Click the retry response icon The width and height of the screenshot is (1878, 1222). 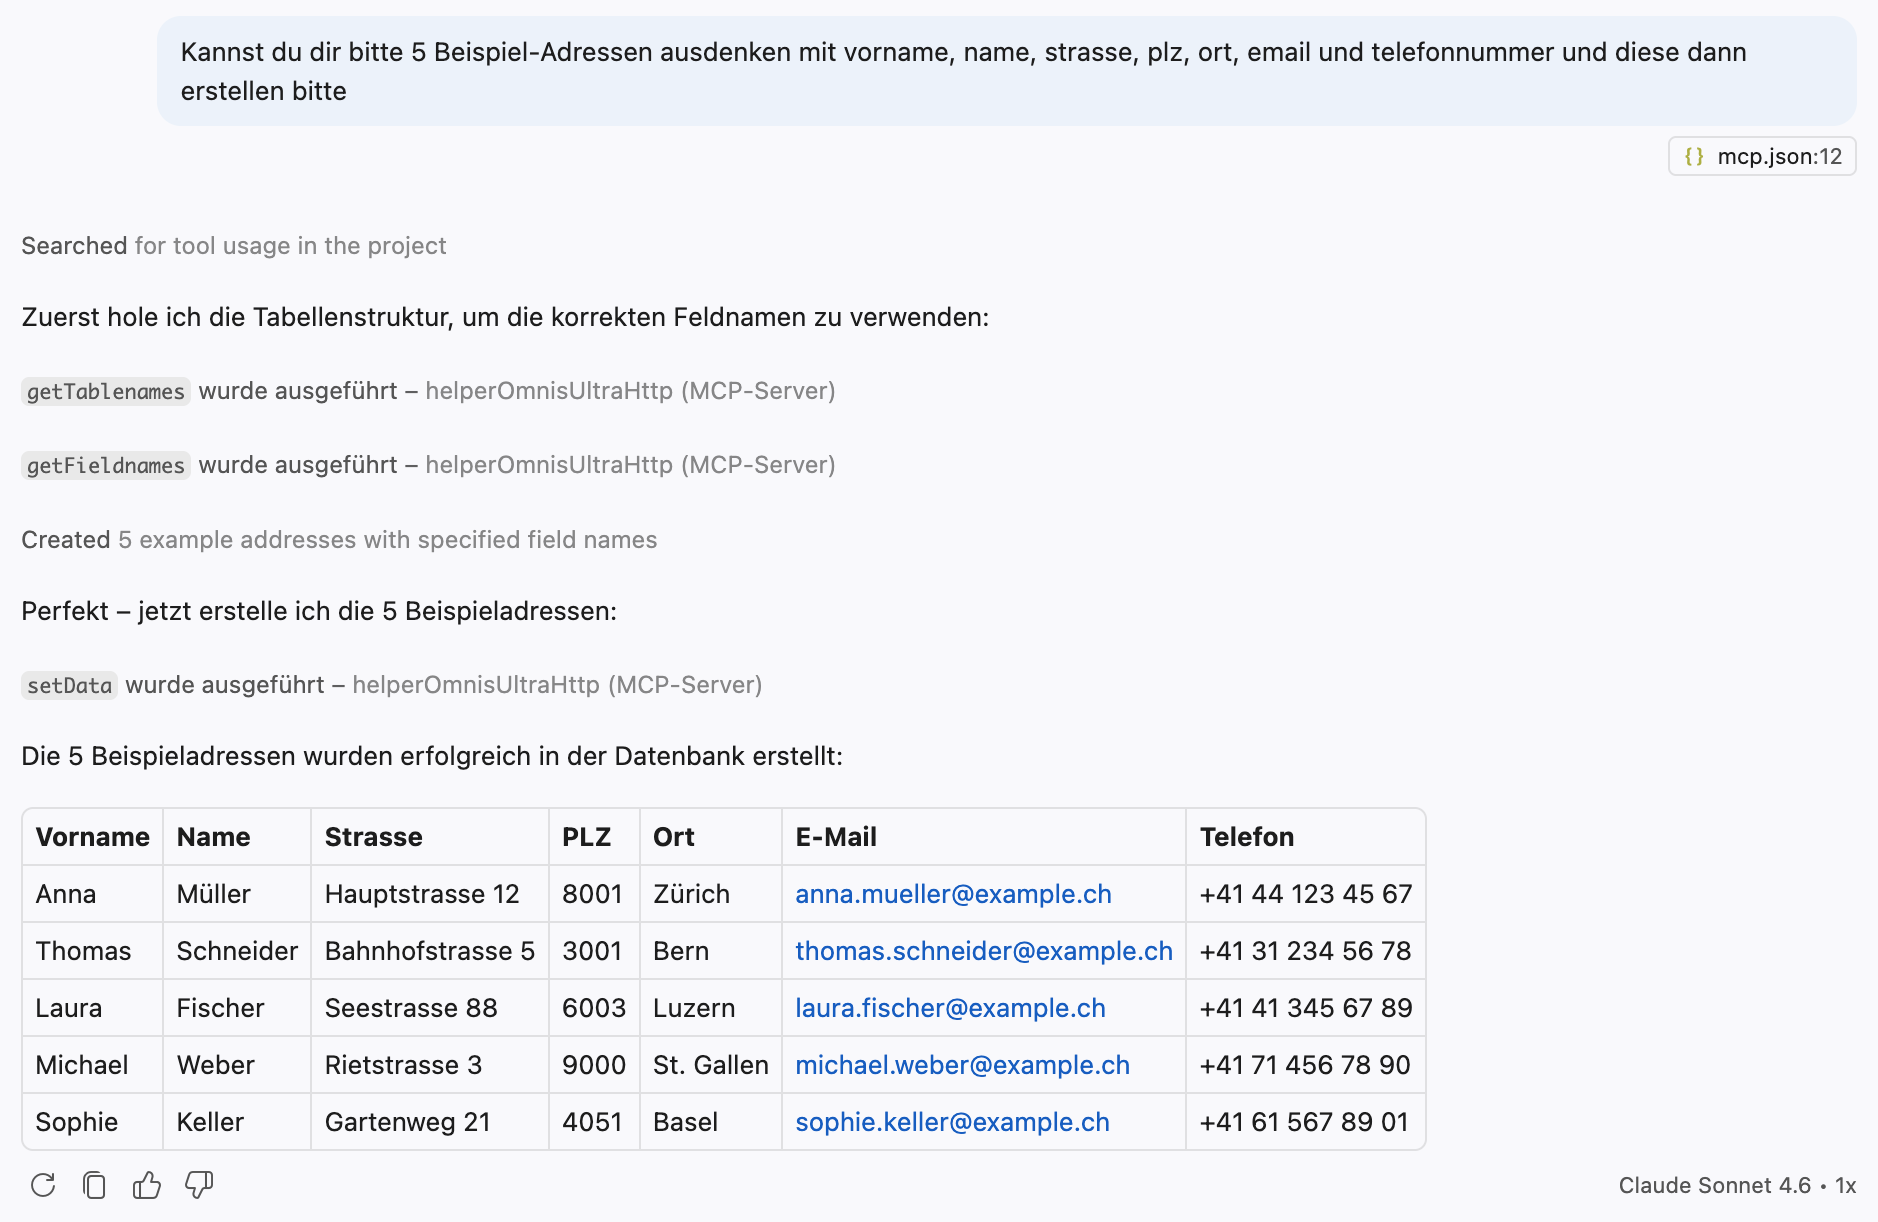click(x=43, y=1185)
